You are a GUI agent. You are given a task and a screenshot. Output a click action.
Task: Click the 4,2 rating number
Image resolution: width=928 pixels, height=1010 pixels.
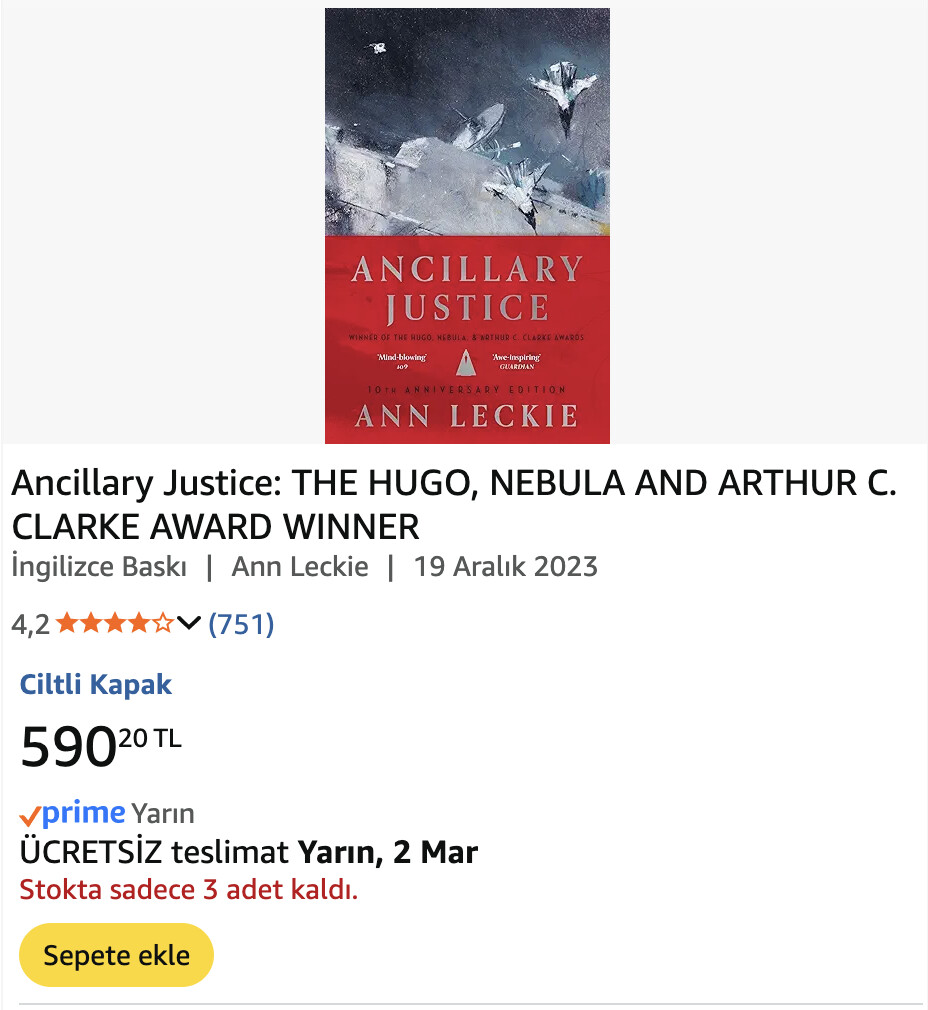[30, 625]
